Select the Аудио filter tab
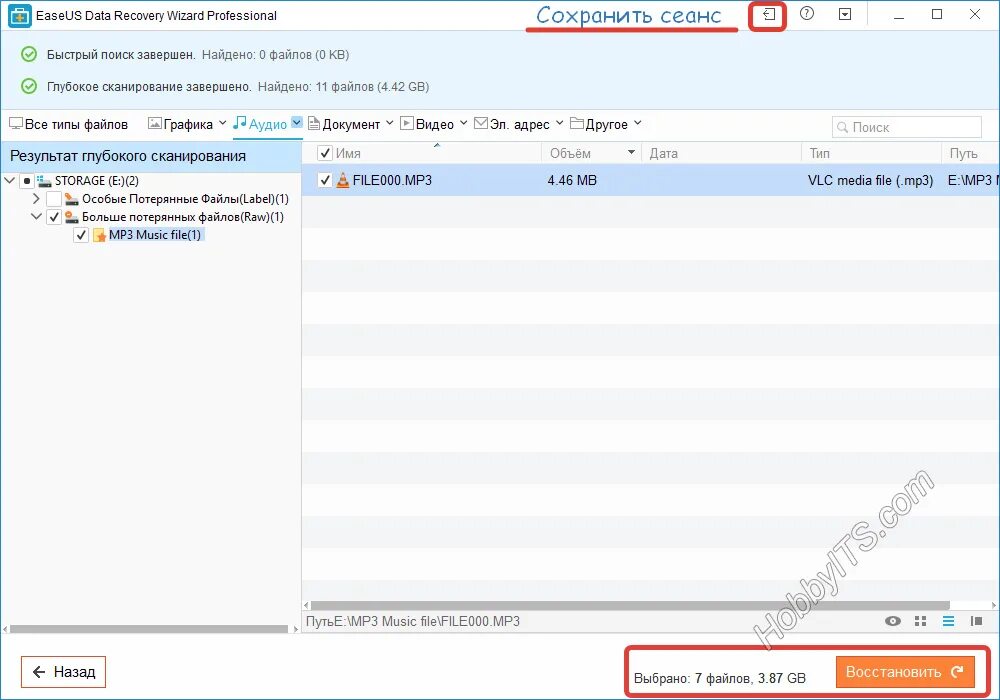 coord(260,124)
